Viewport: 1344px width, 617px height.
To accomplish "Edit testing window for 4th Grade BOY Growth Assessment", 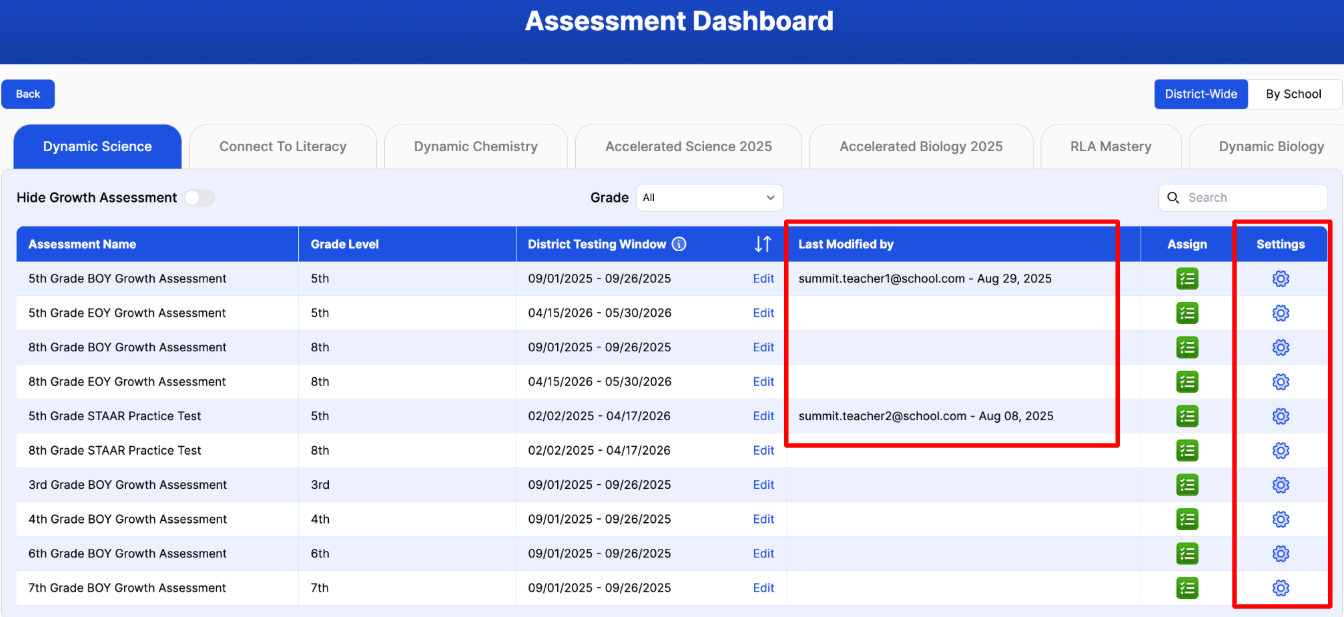I will [x=764, y=519].
